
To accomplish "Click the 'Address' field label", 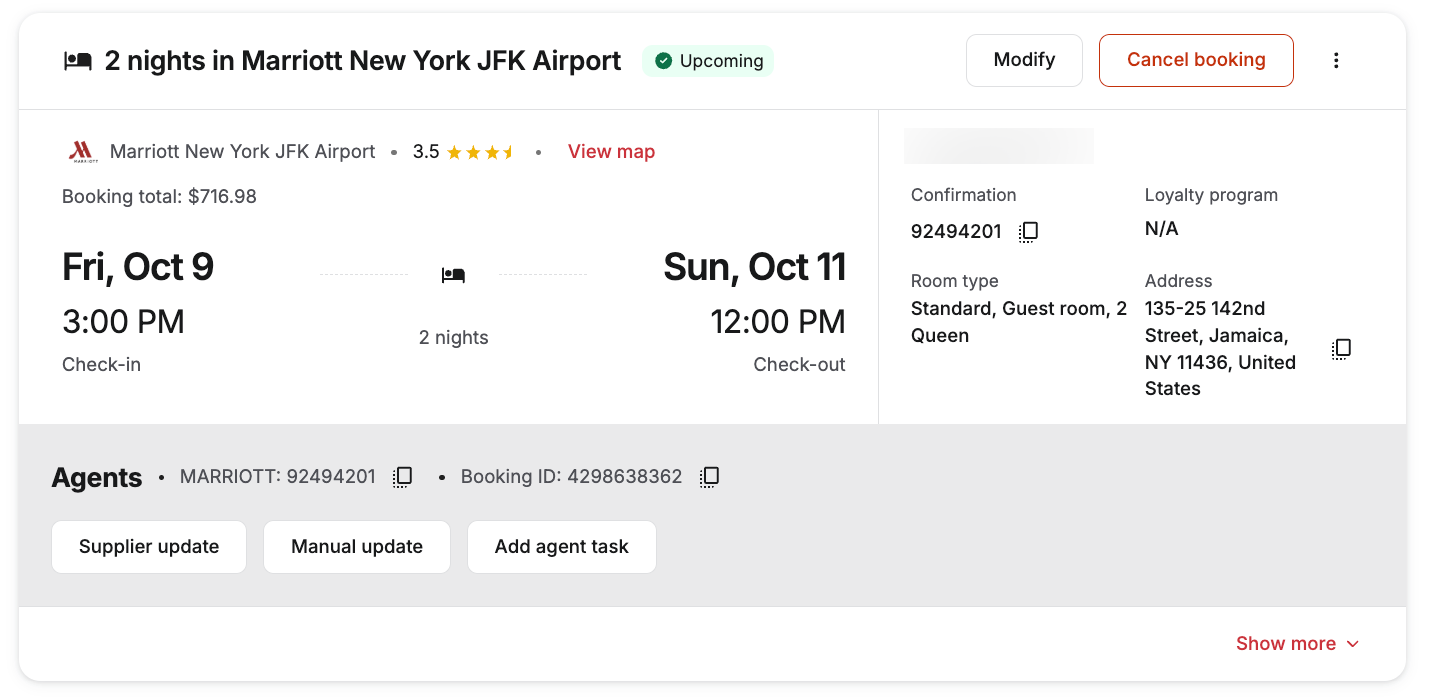I will pyautogui.click(x=1178, y=281).
